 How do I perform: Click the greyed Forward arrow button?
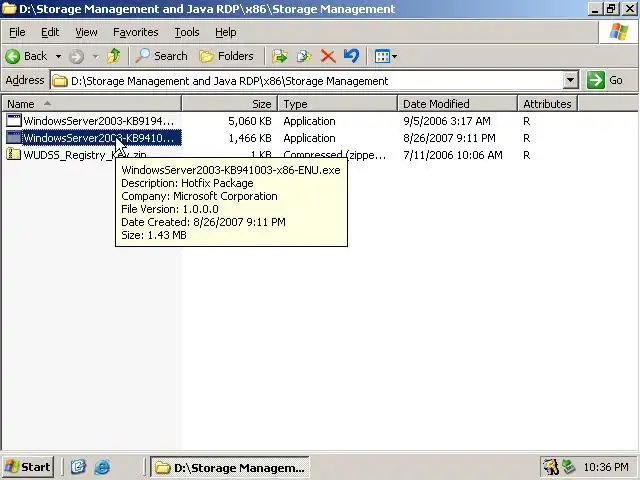coord(77,56)
